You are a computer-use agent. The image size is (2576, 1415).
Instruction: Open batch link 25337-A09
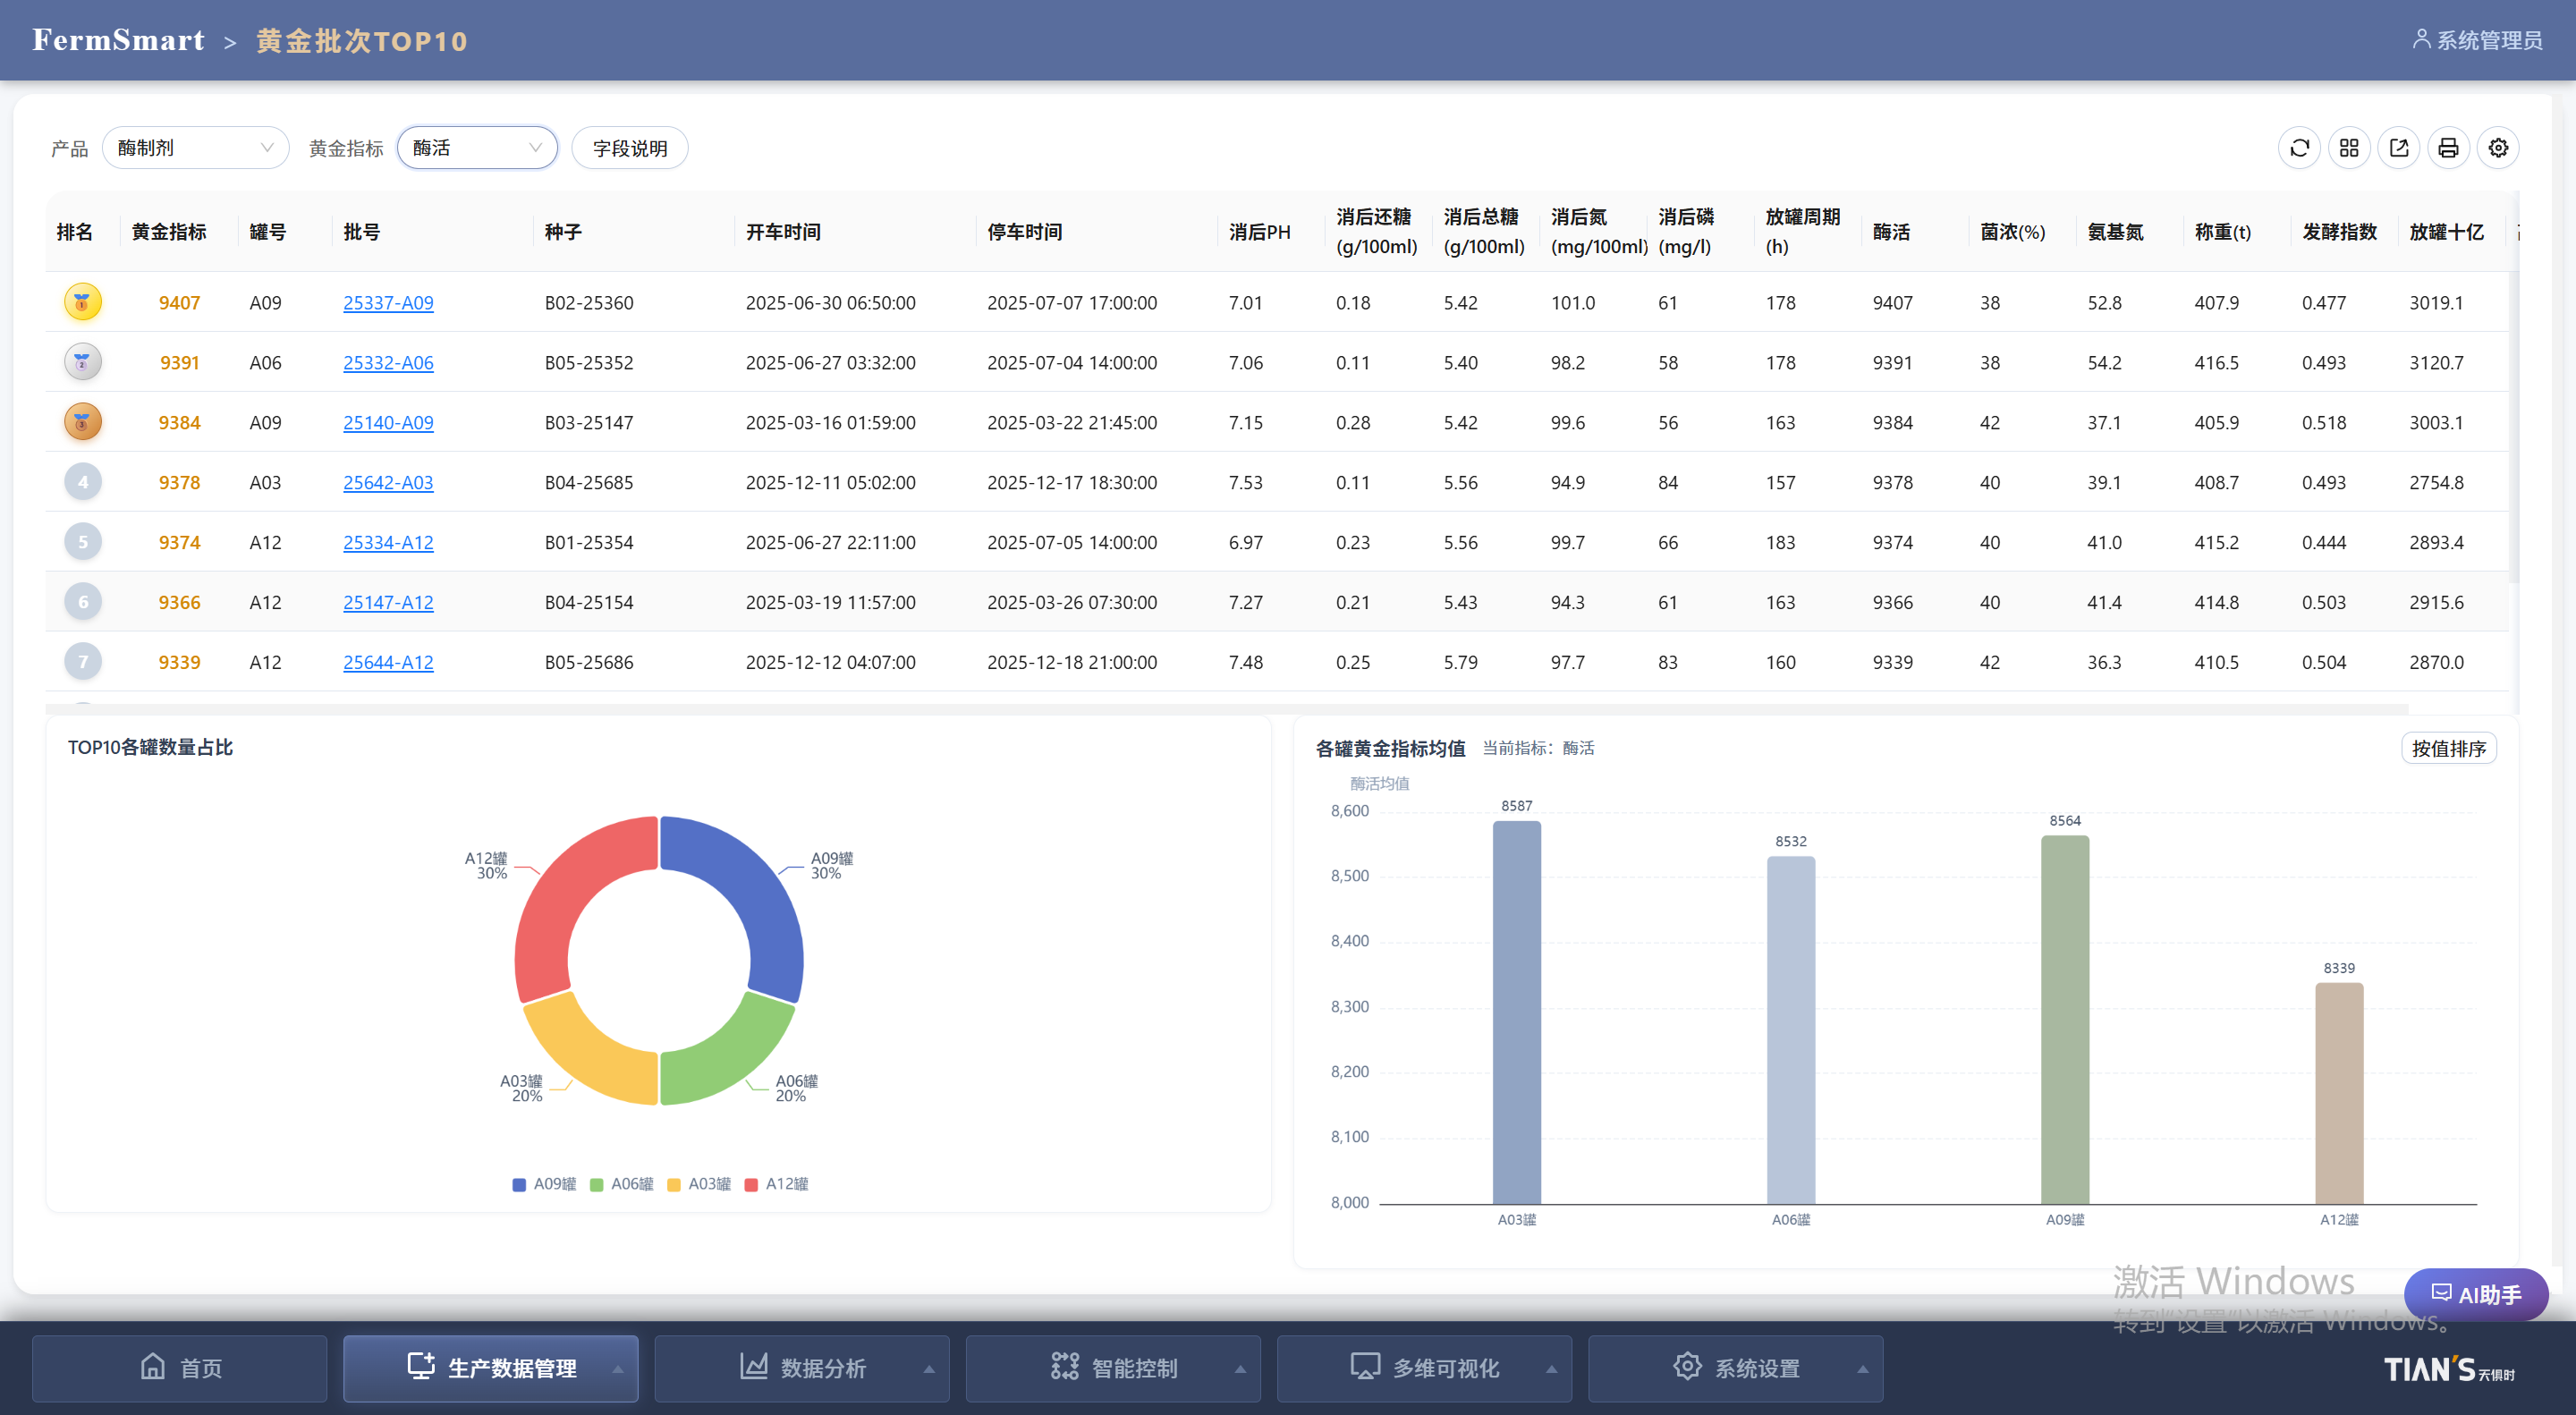(388, 303)
